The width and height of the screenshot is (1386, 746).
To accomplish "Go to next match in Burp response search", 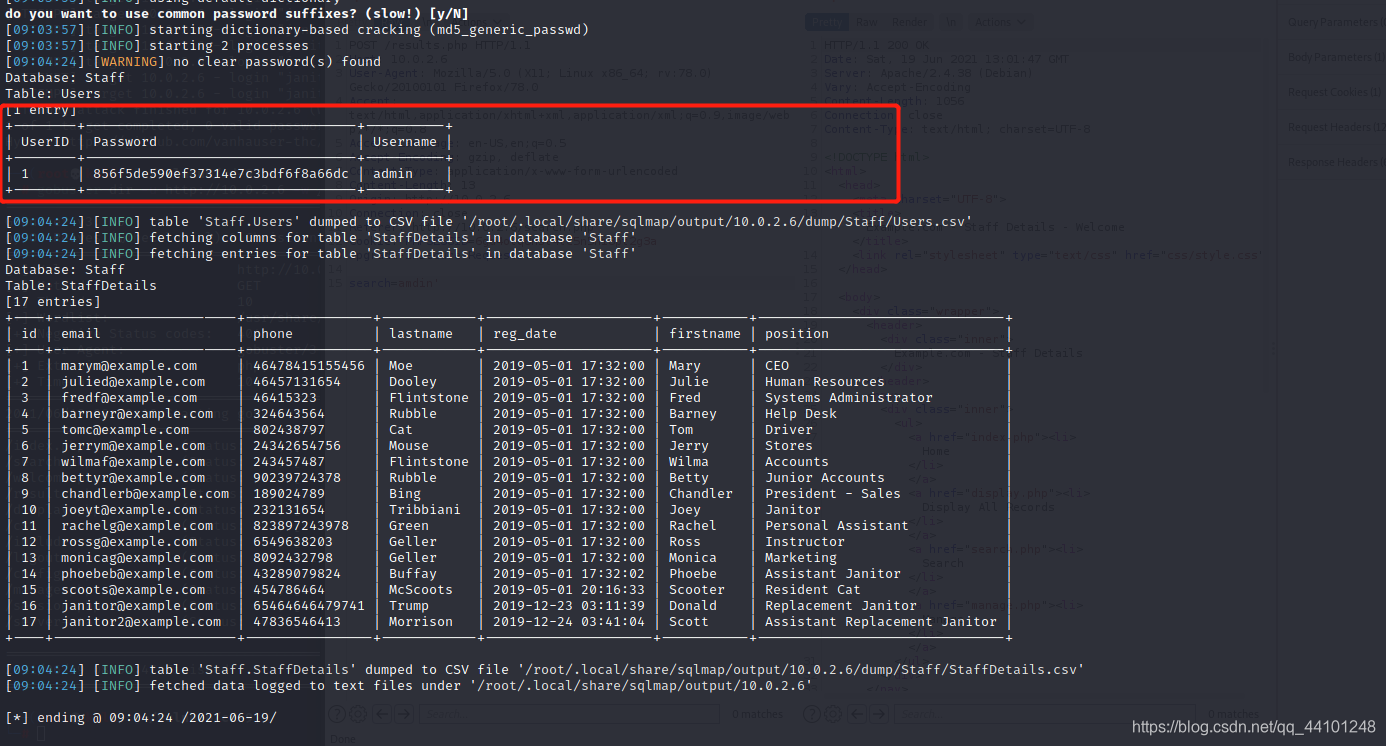I will [880, 714].
